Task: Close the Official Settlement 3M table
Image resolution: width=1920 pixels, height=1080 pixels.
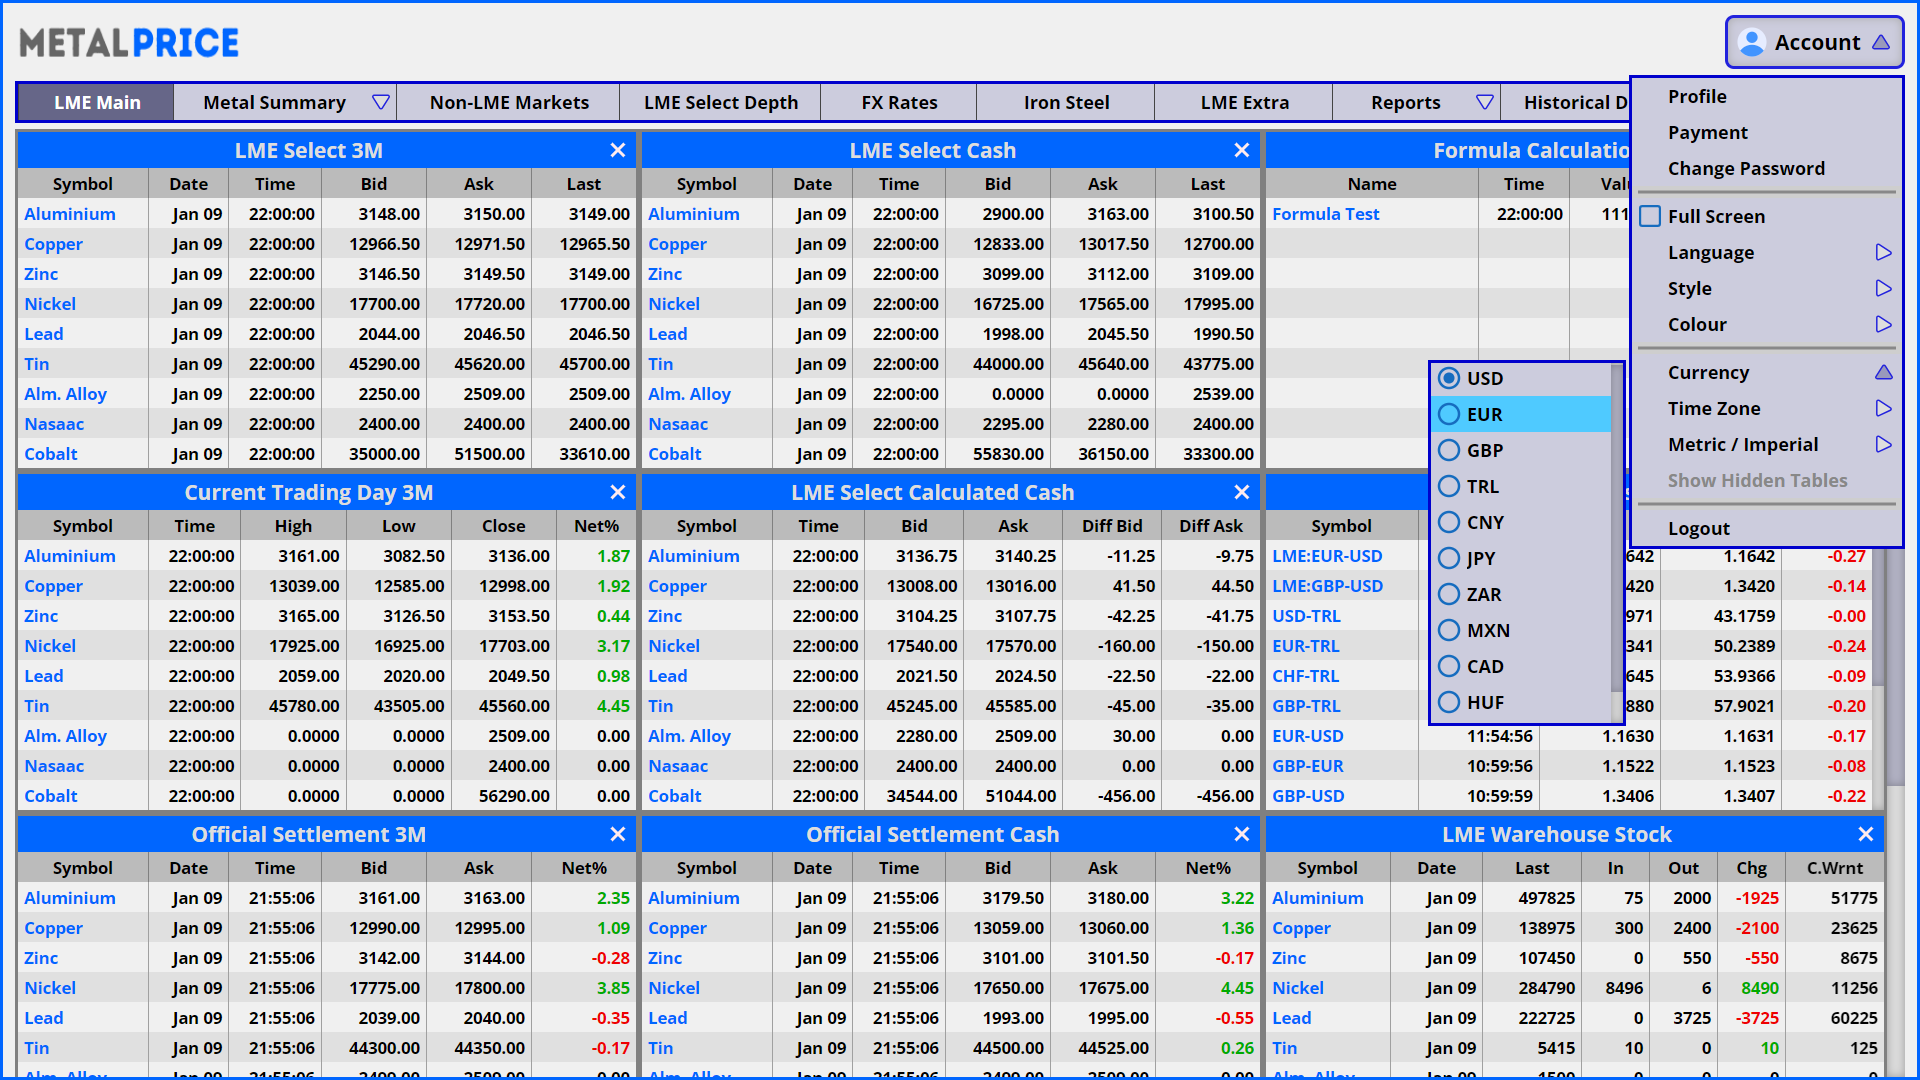Action: 618,834
